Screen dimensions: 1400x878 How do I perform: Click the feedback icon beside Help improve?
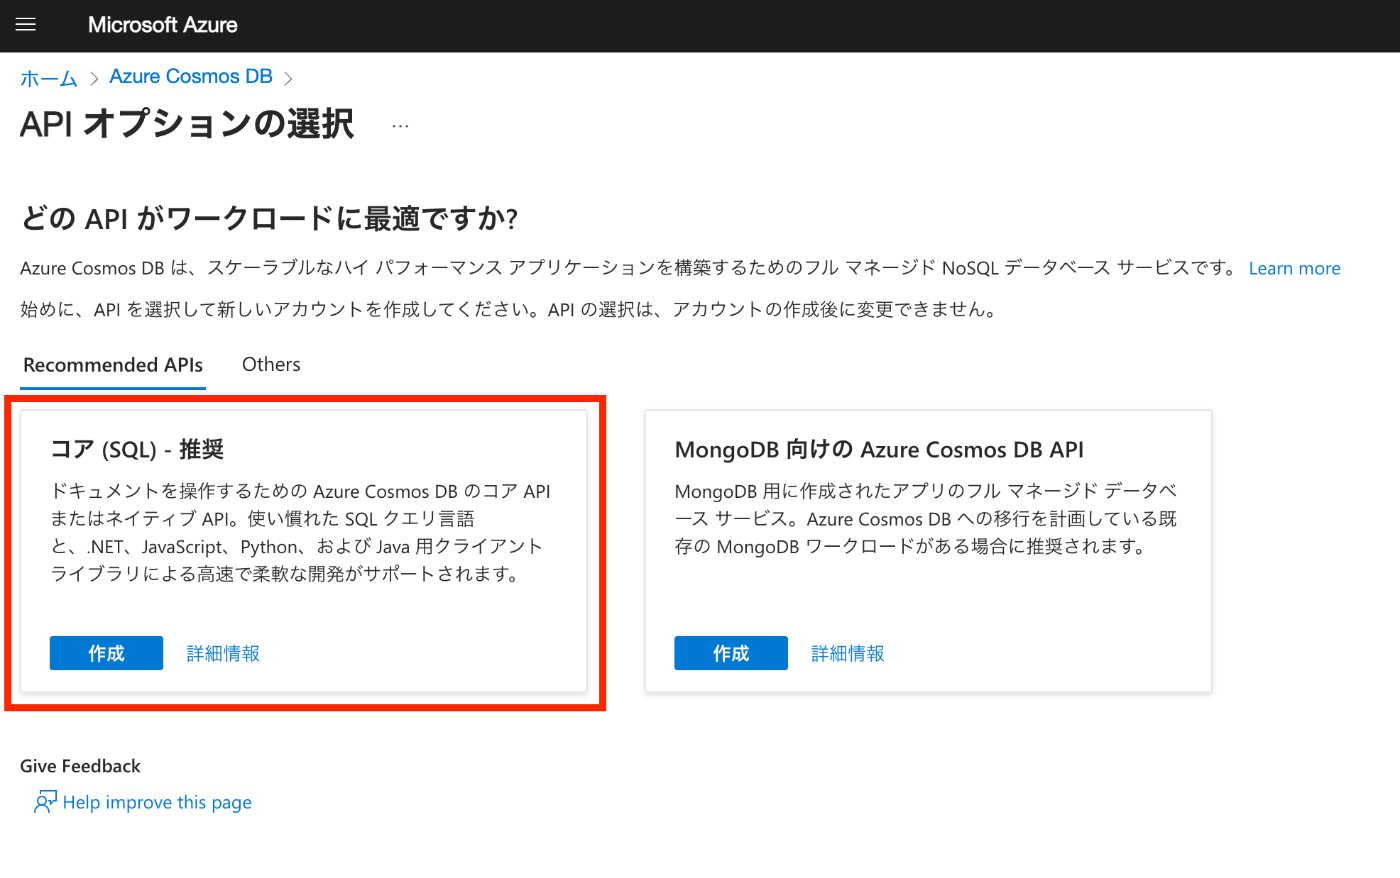(x=45, y=802)
